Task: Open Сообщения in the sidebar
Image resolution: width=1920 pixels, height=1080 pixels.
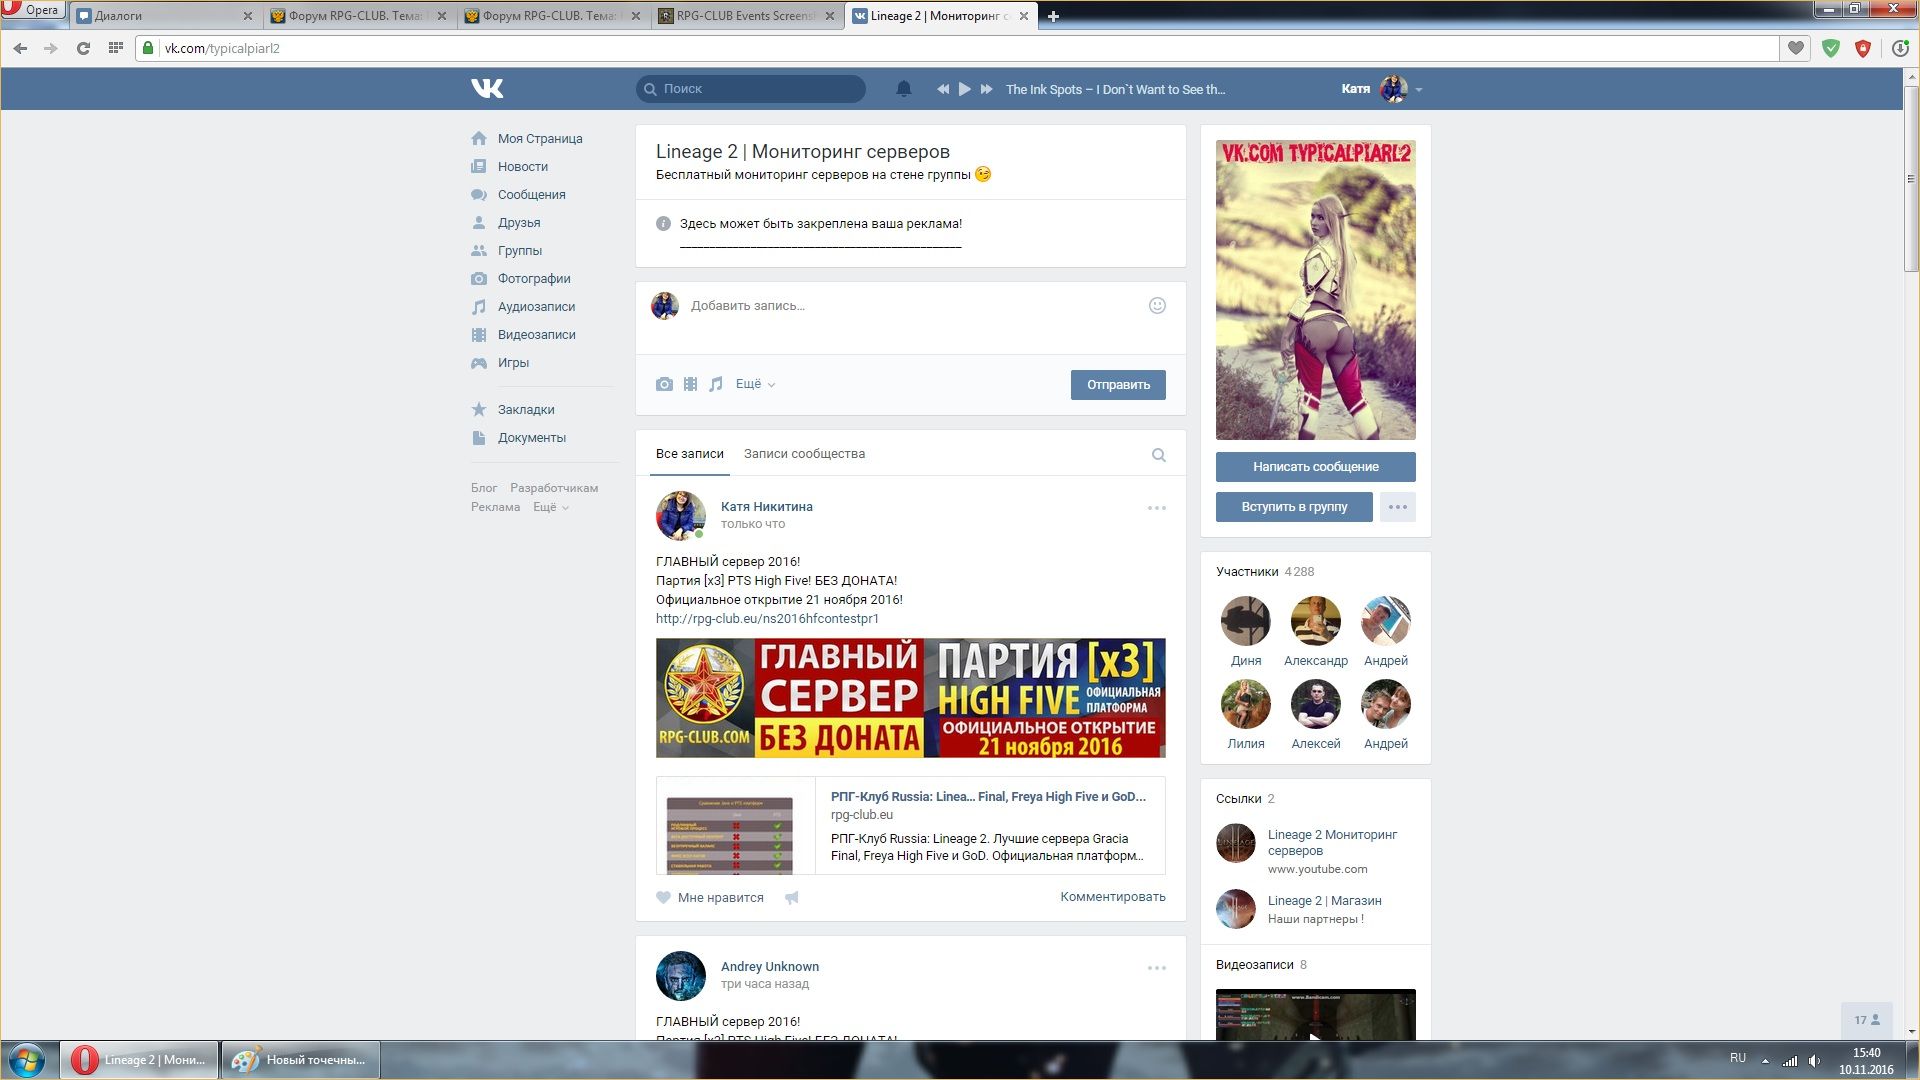Action: pyautogui.click(x=532, y=195)
